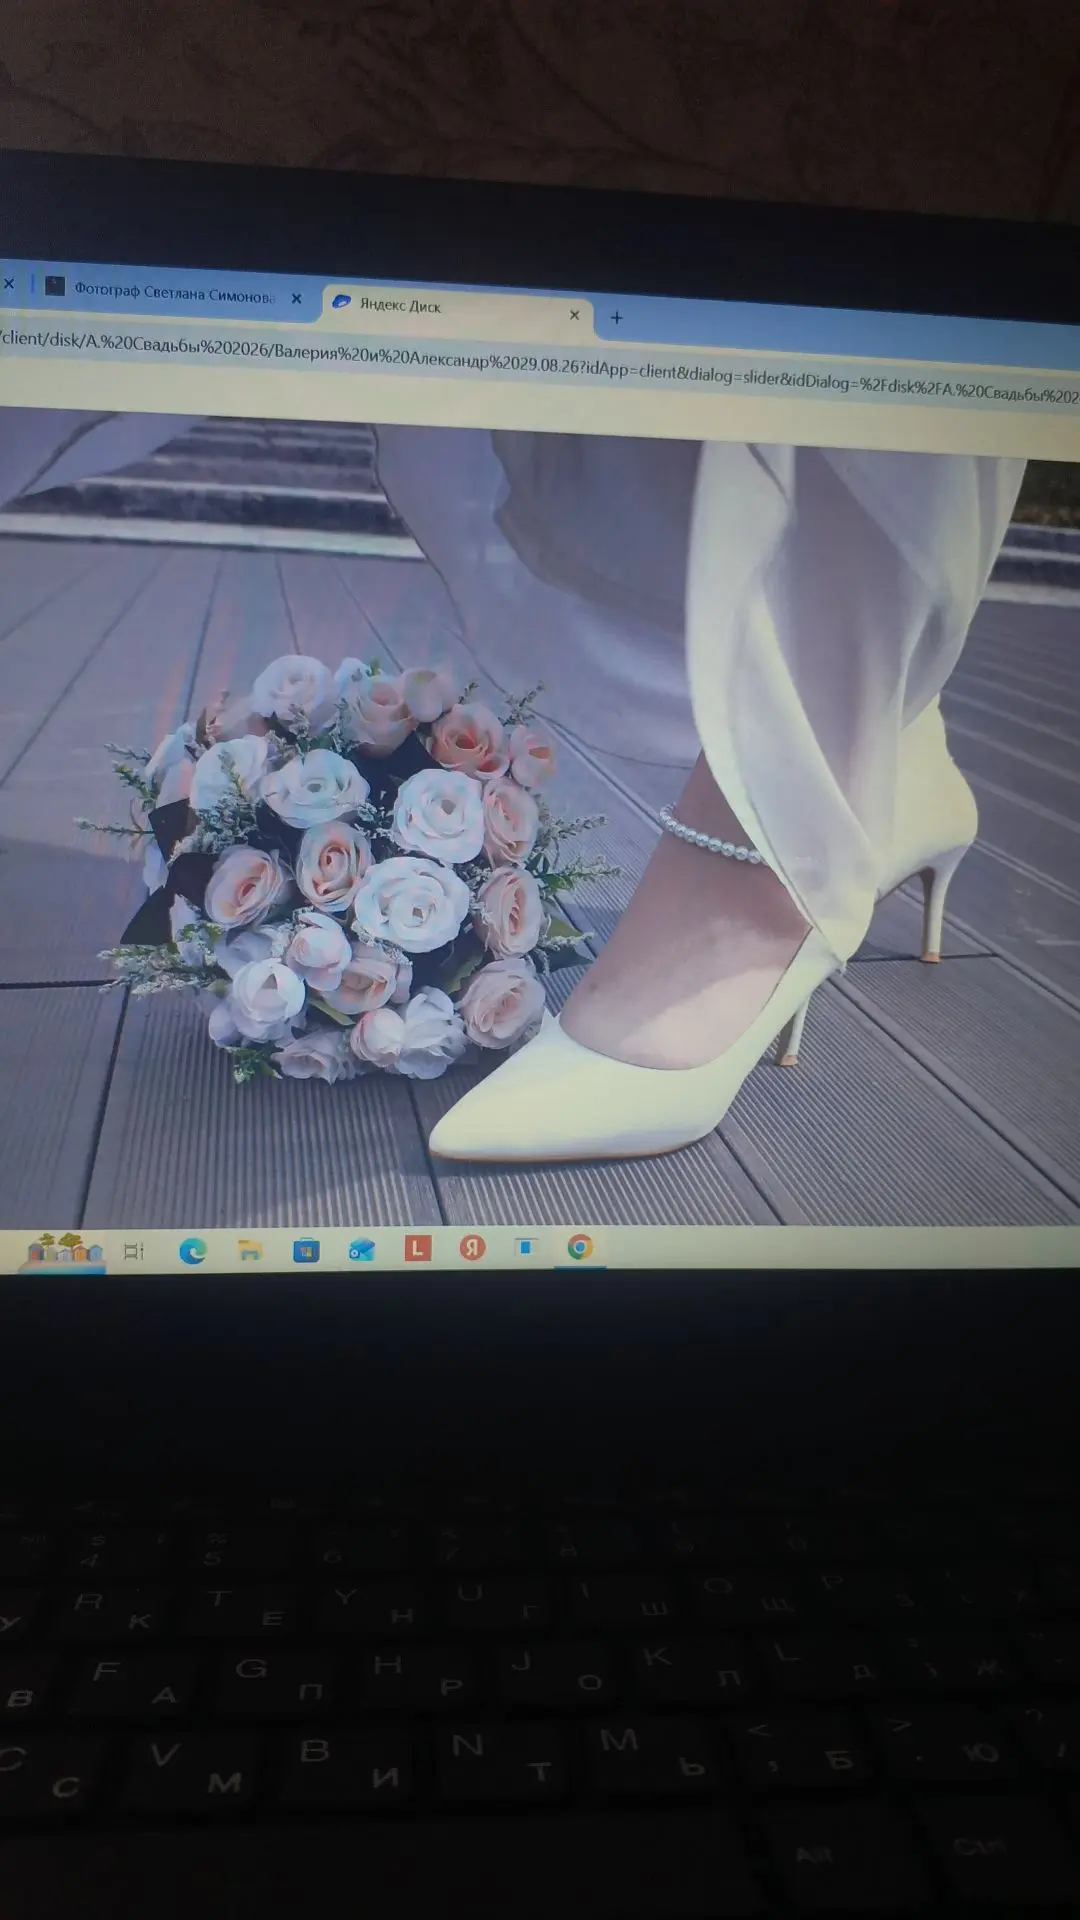Click the red L app icon
This screenshot has width=1080, height=1920.
point(417,1248)
